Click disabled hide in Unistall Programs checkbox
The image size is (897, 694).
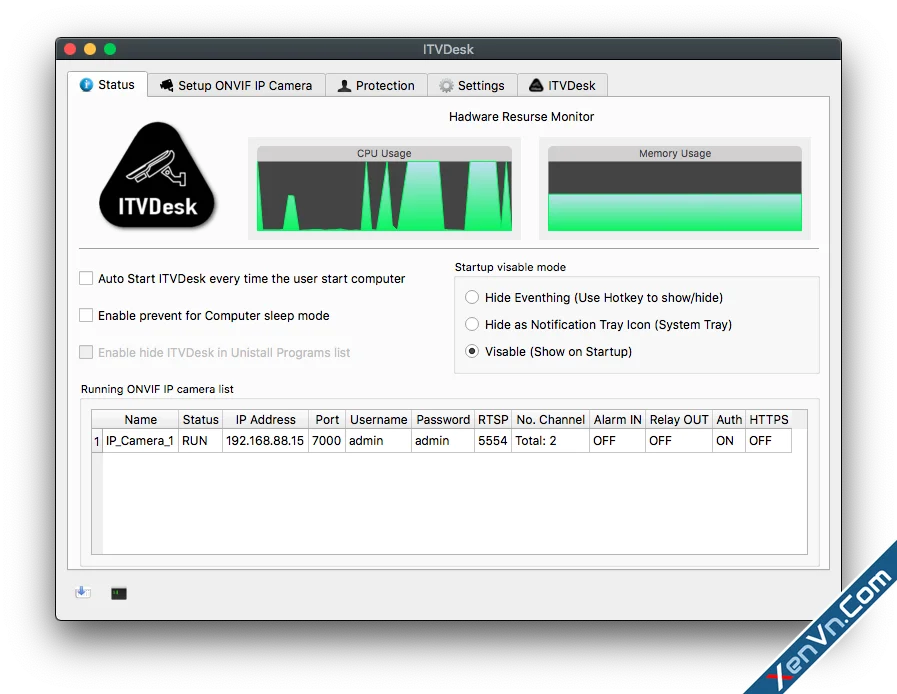(x=86, y=352)
